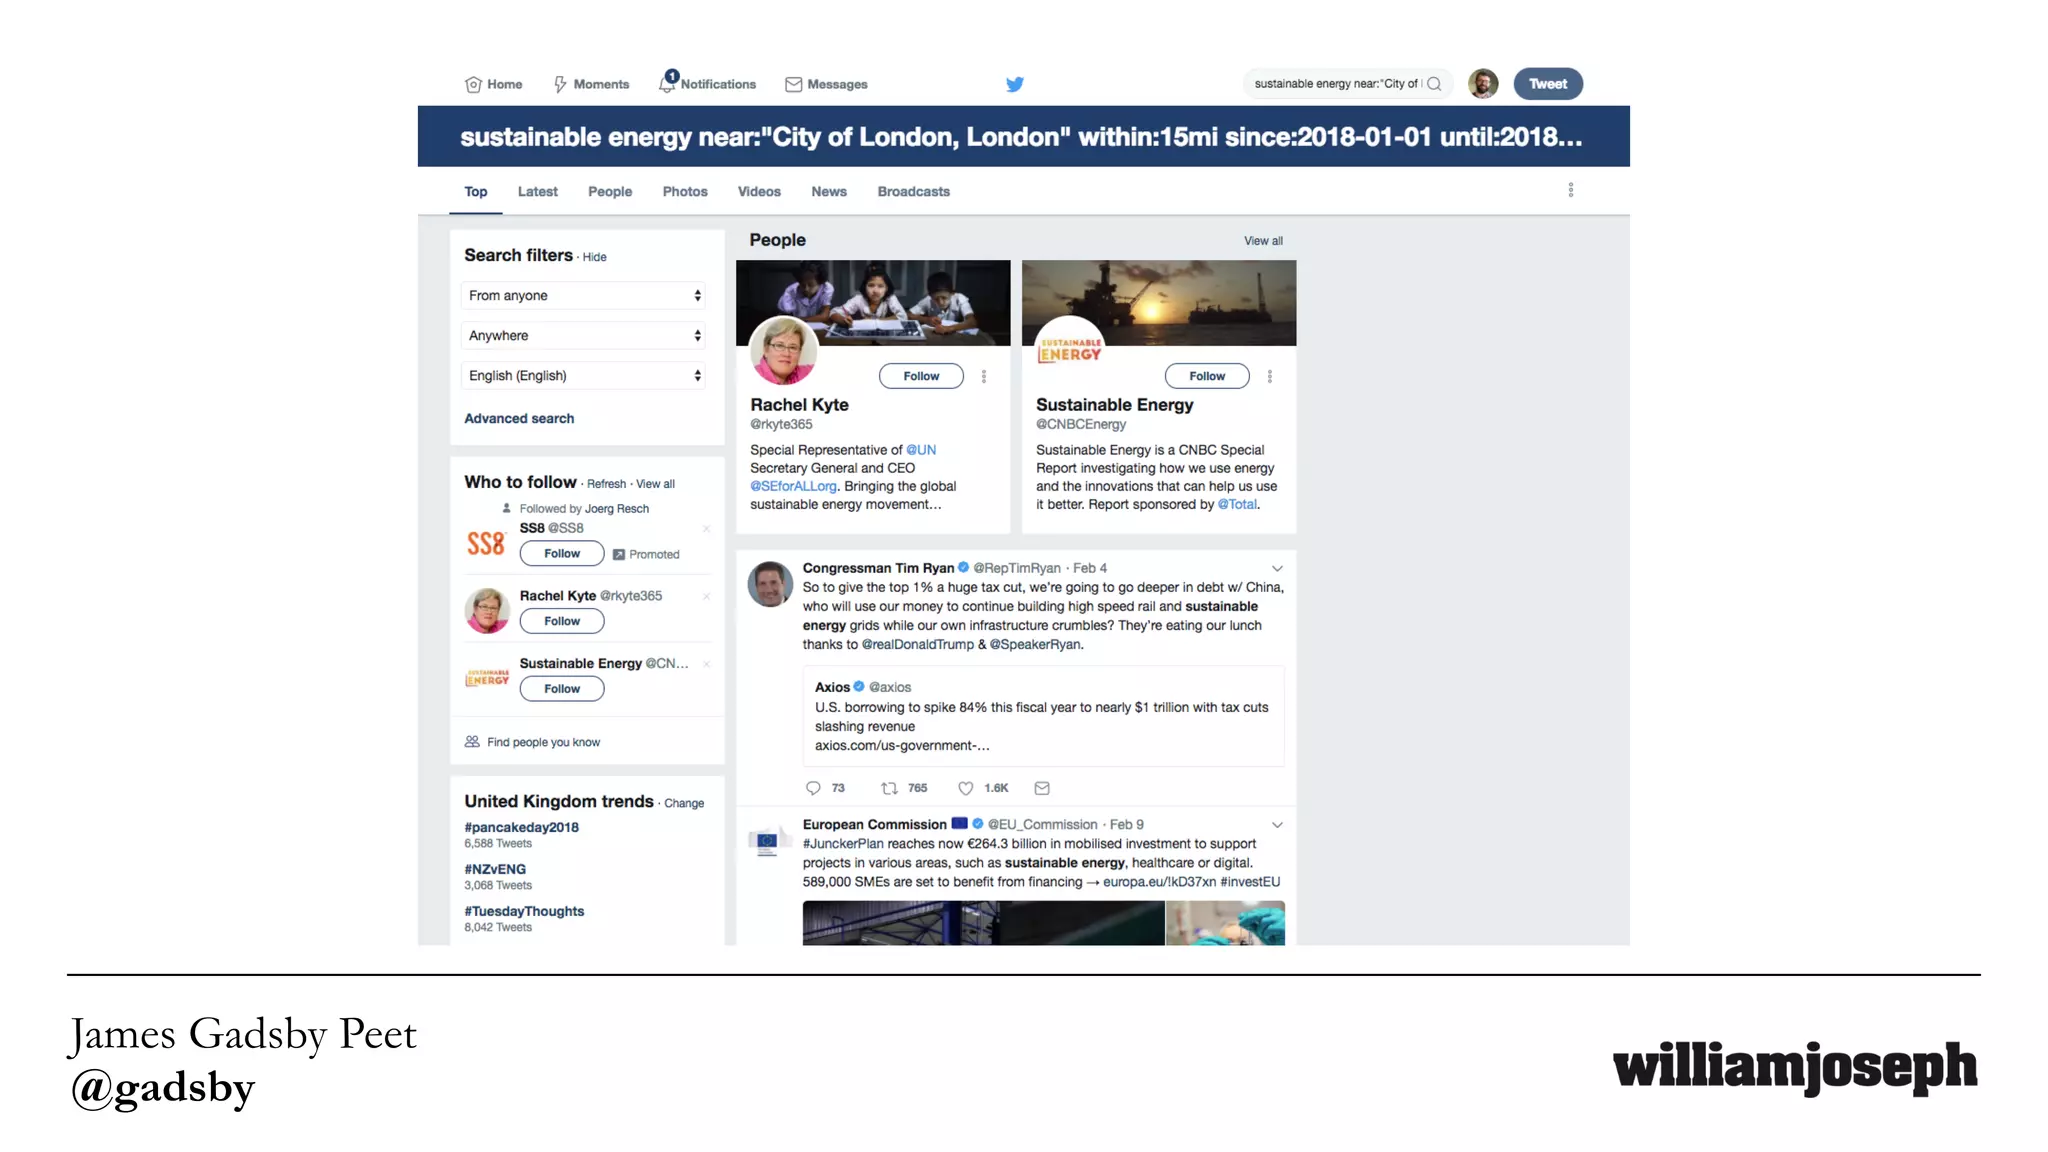
Task: Hide the search filters panel
Action: point(594,257)
